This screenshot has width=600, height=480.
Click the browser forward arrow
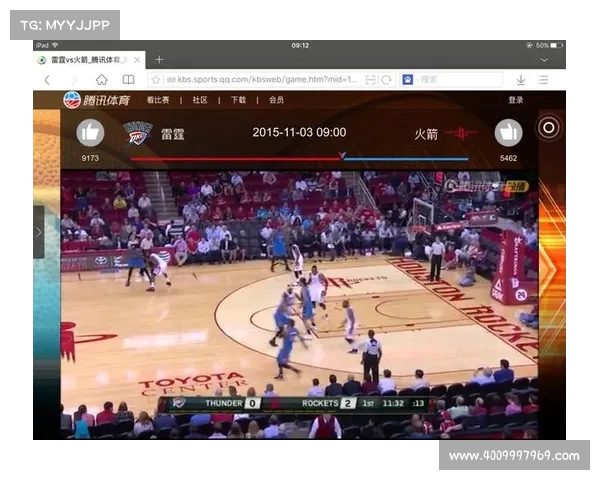click(74, 79)
